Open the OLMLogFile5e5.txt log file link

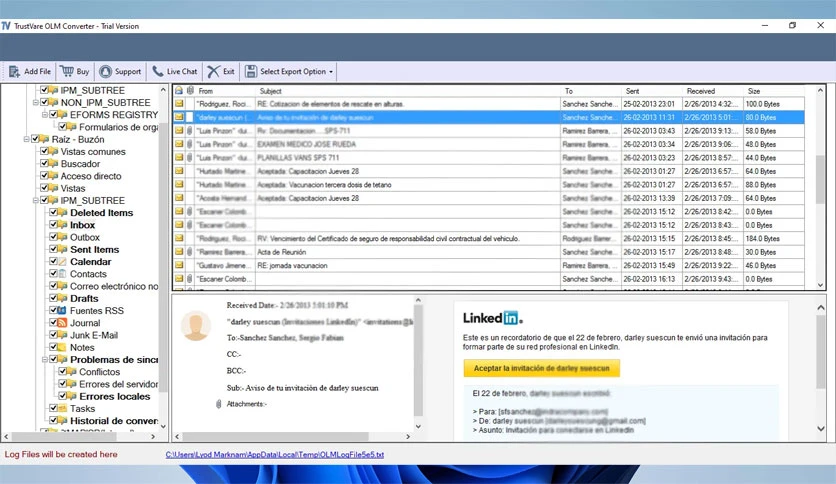pos(275,455)
